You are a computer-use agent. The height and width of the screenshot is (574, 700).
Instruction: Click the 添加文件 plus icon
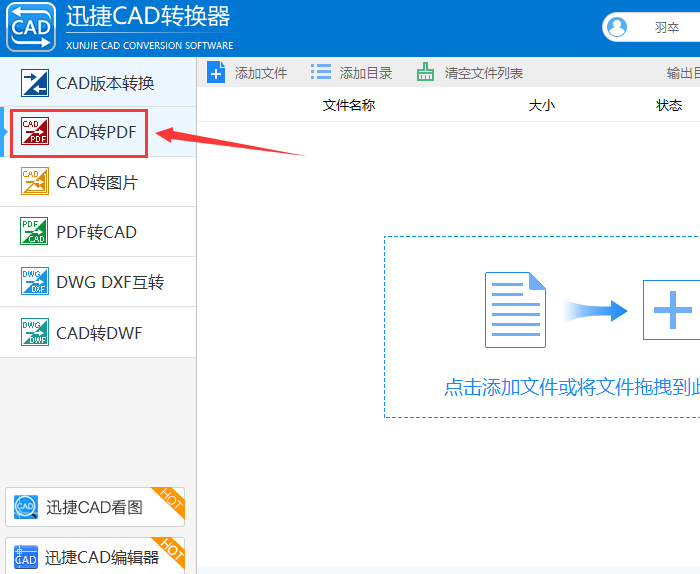pos(216,72)
